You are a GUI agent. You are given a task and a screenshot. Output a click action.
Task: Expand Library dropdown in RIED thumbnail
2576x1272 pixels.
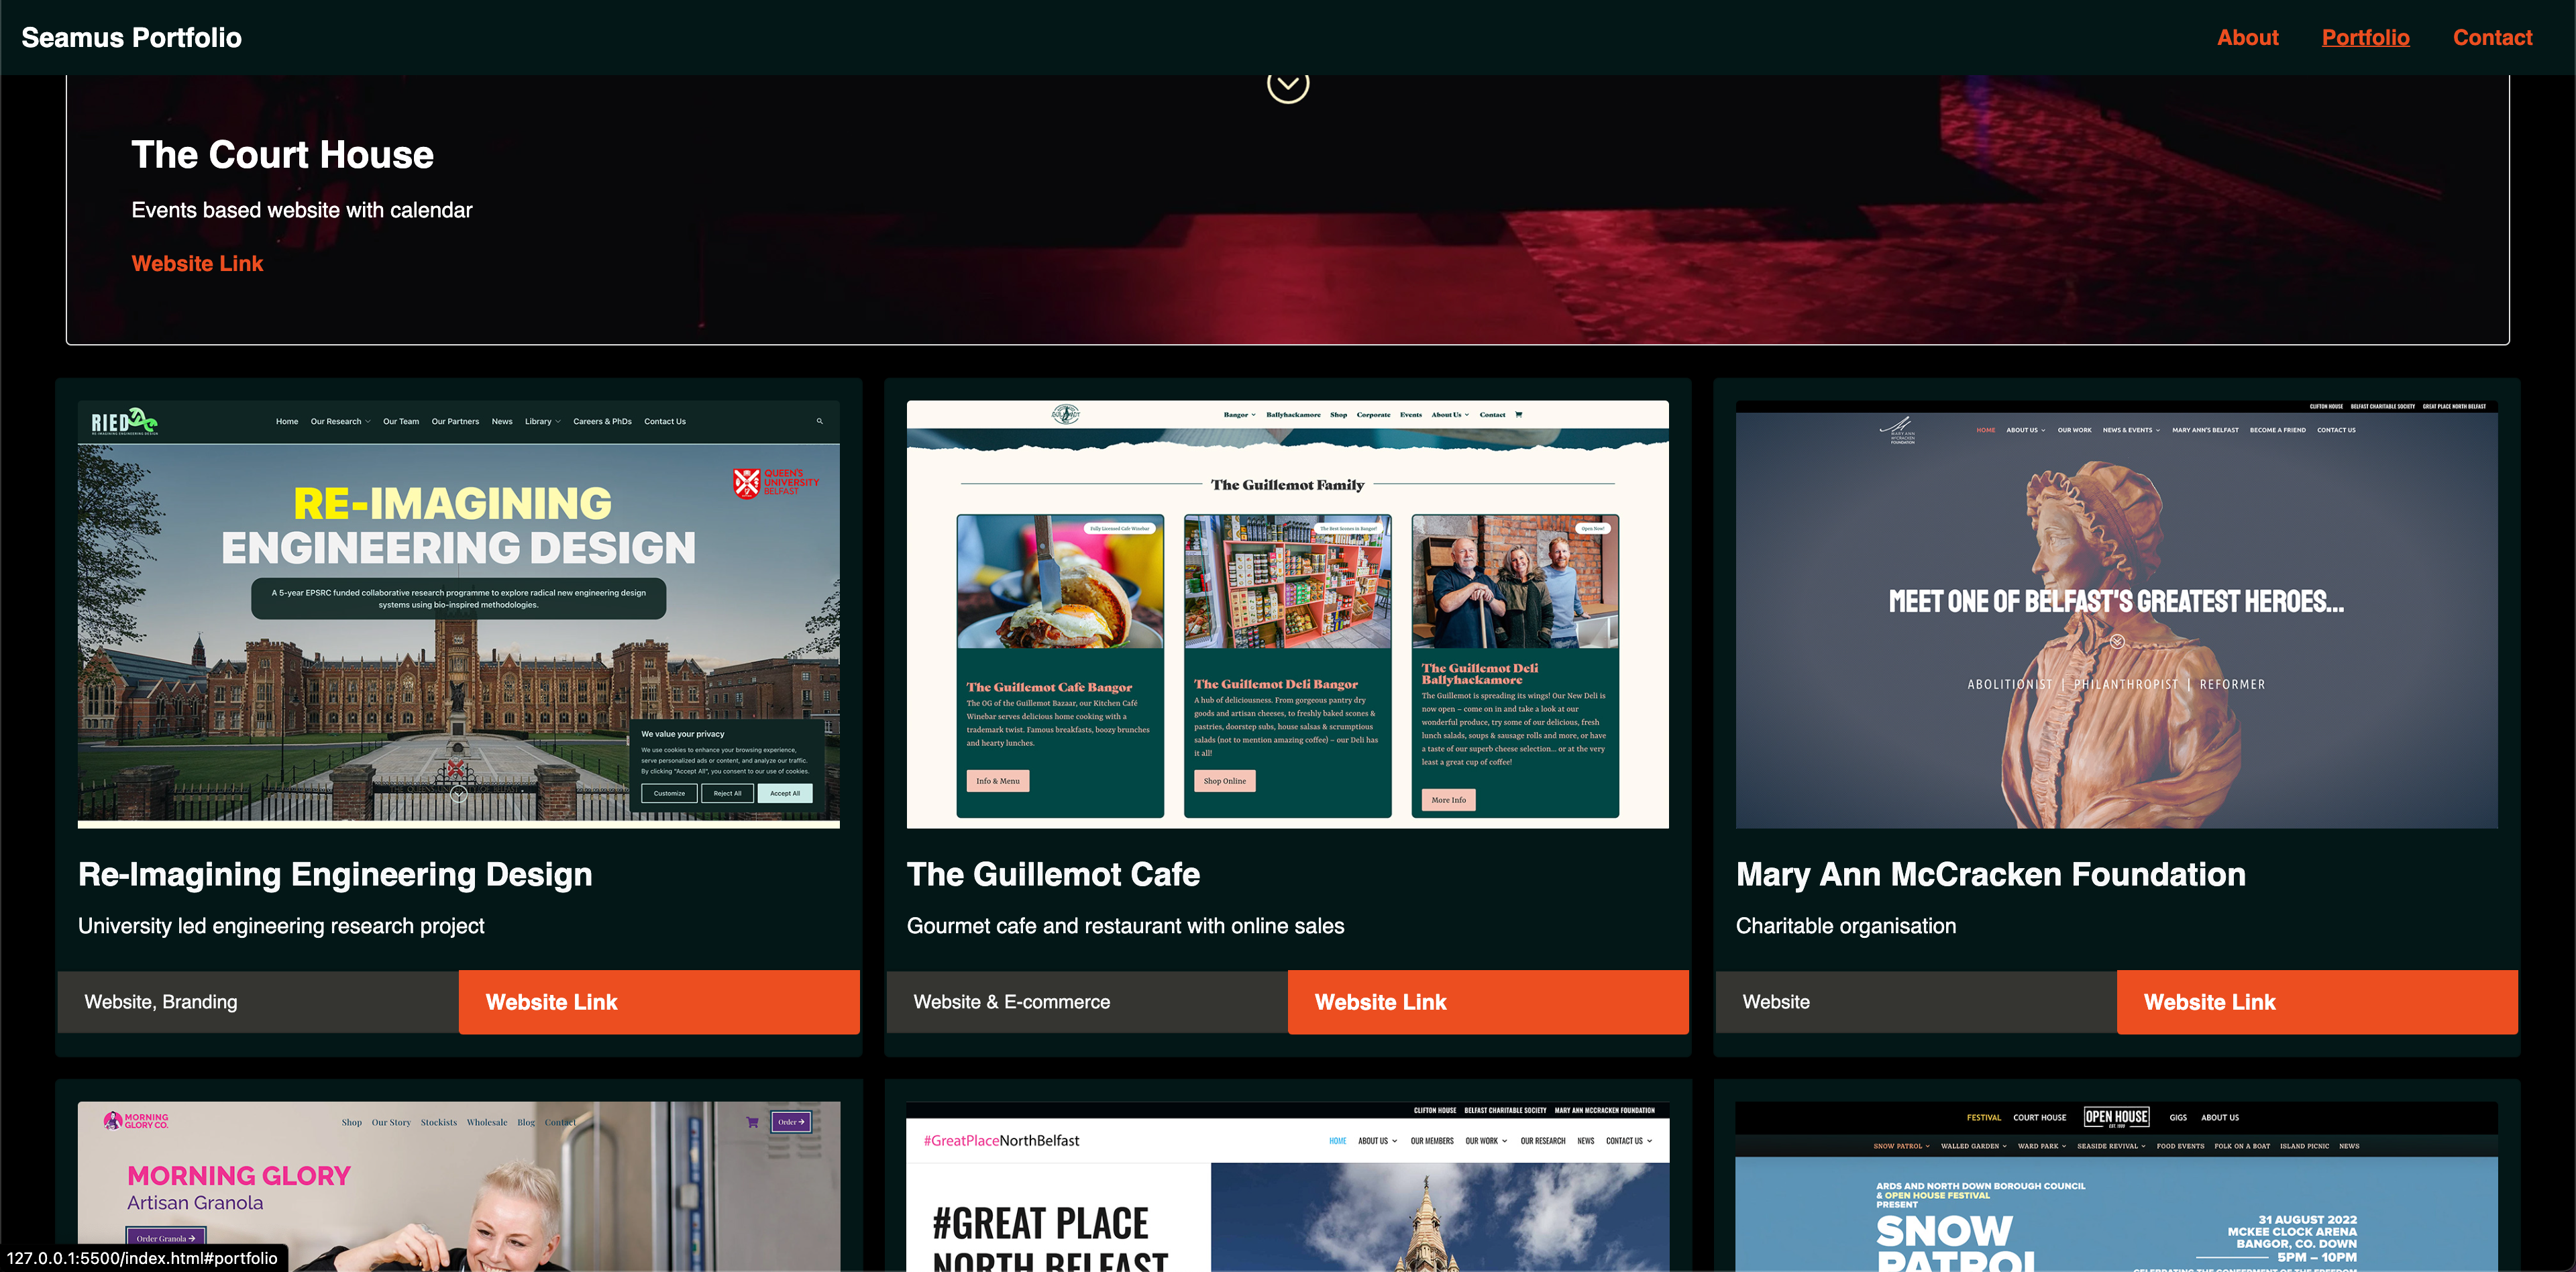(543, 421)
